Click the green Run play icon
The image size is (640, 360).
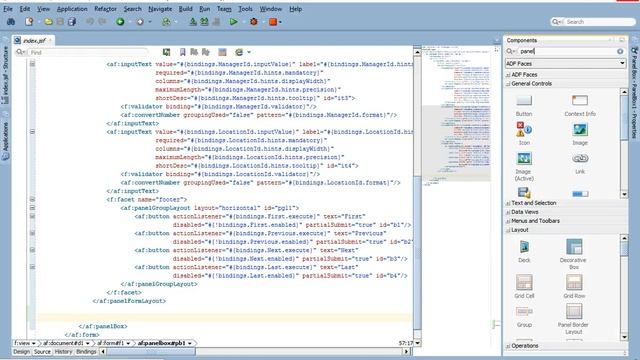tap(233, 22)
